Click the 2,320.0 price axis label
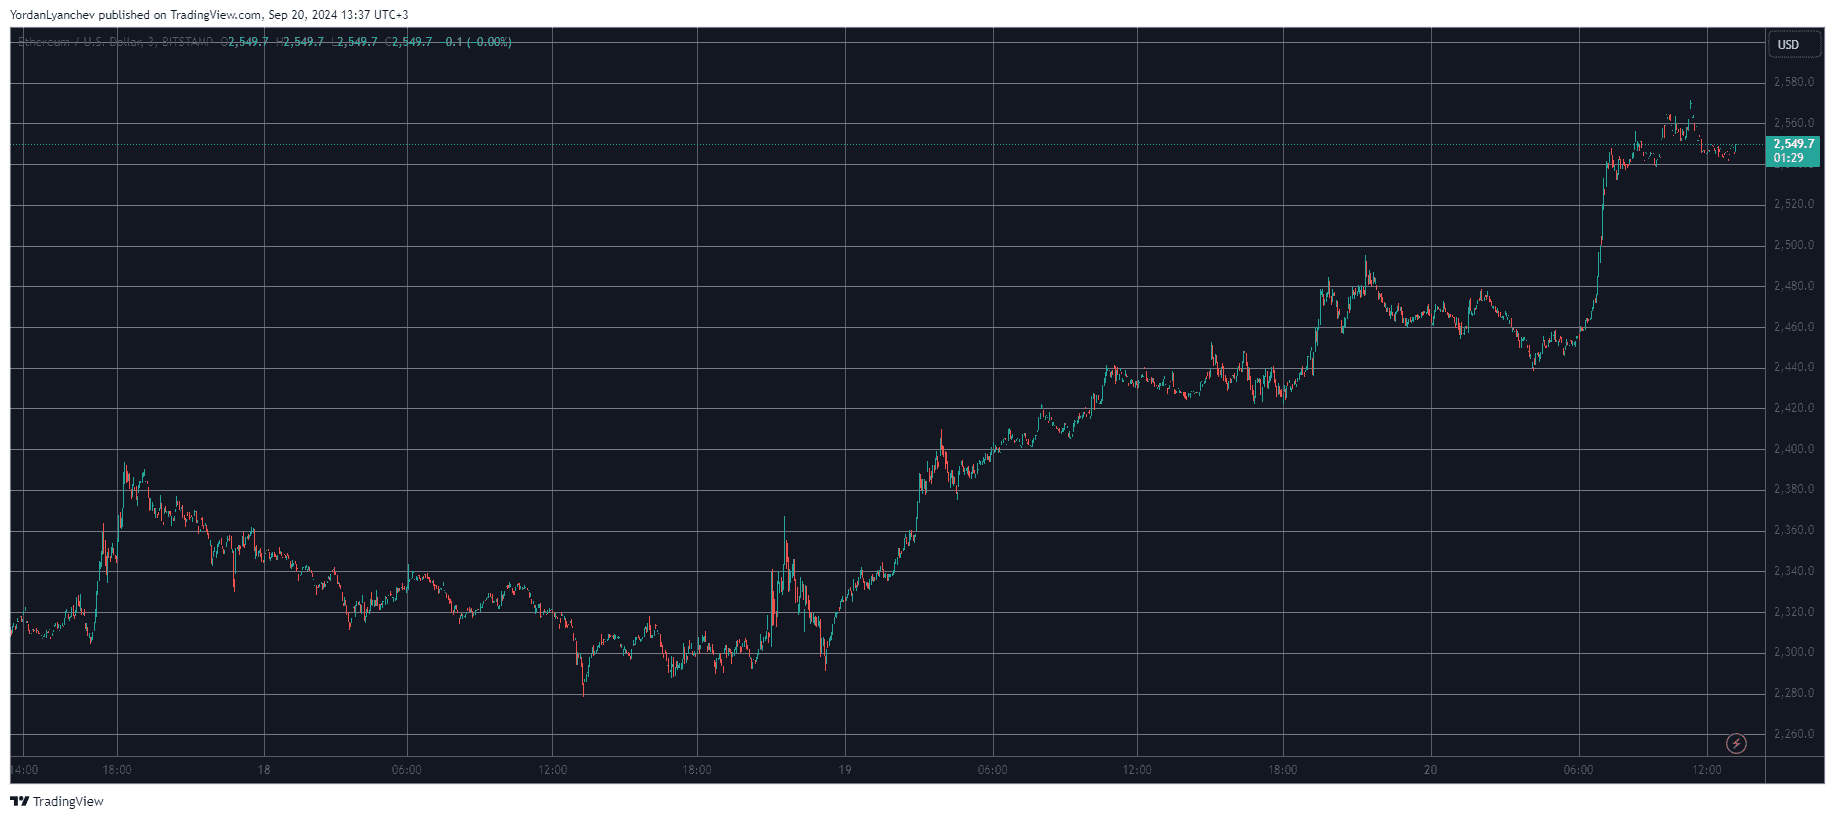The image size is (1835, 819). (1794, 612)
